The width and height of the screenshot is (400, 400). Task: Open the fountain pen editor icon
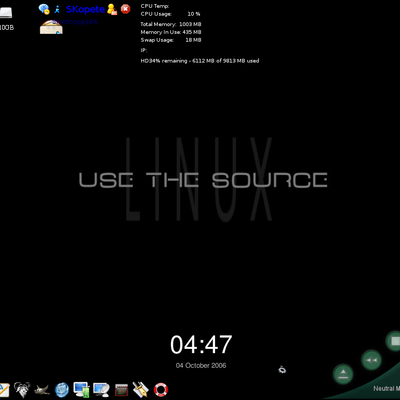140,389
